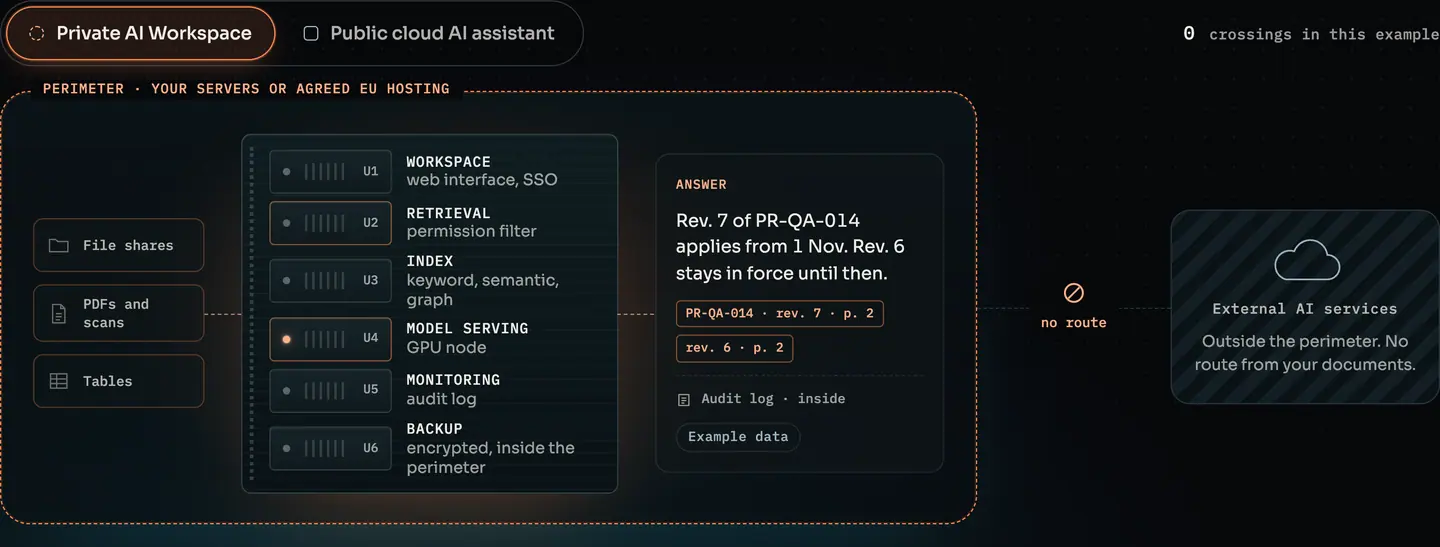Click the square icon beside Public cloud AI assistant
Viewport: 1440px width, 547px height.
tap(311, 33)
